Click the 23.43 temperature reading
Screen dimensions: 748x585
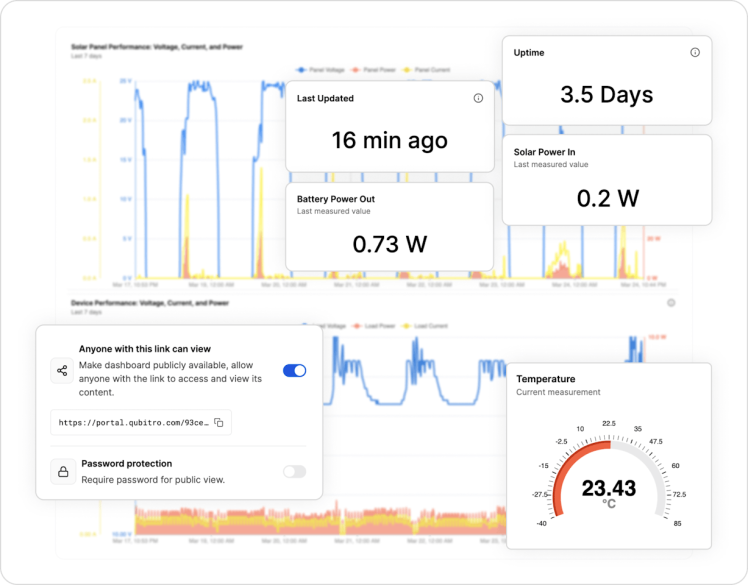[609, 488]
